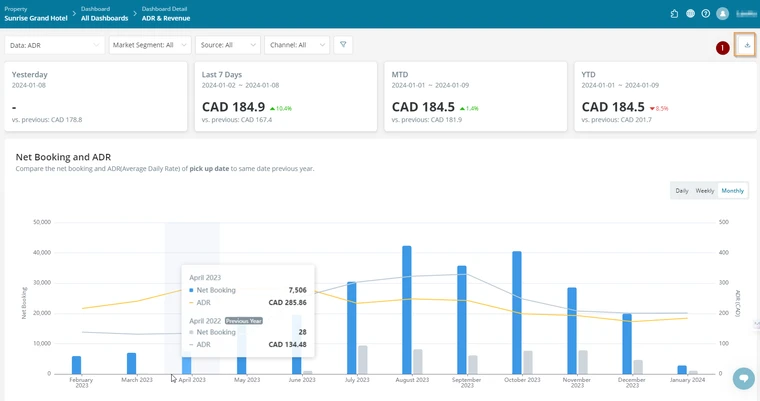The image size is (760, 401).
Task: Click 'vs. previous: CAD 178.8' text
Action: tap(47, 120)
